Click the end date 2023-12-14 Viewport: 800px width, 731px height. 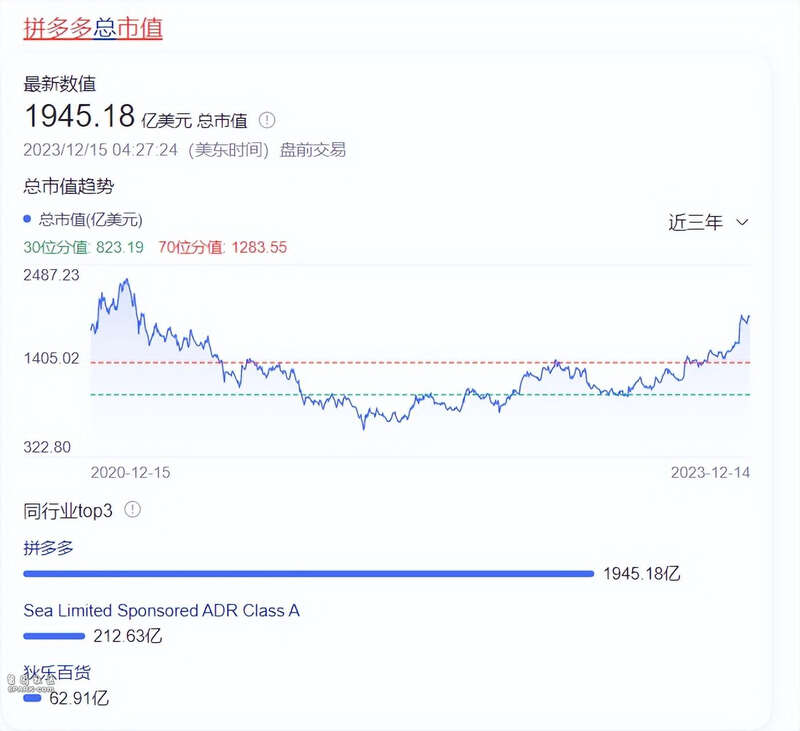point(710,472)
